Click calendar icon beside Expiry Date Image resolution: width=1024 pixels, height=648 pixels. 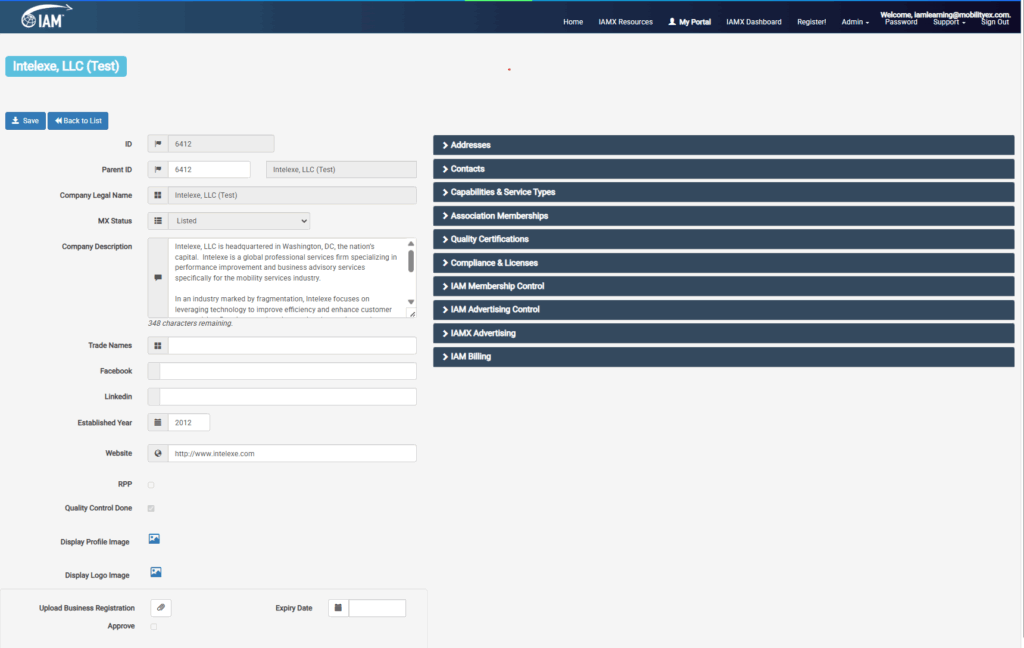pyautogui.click(x=338, y=608)
